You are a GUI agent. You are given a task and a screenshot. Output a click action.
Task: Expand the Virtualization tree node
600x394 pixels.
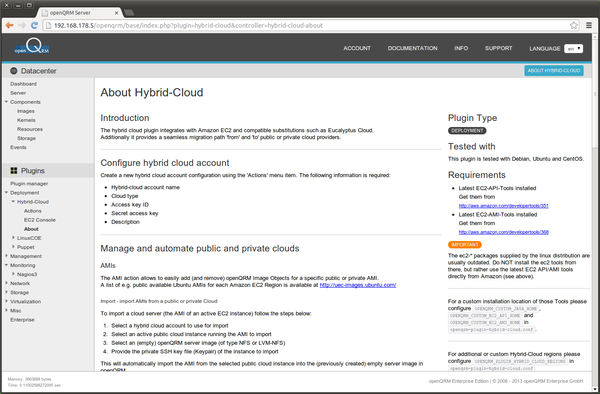click(6, 301)
